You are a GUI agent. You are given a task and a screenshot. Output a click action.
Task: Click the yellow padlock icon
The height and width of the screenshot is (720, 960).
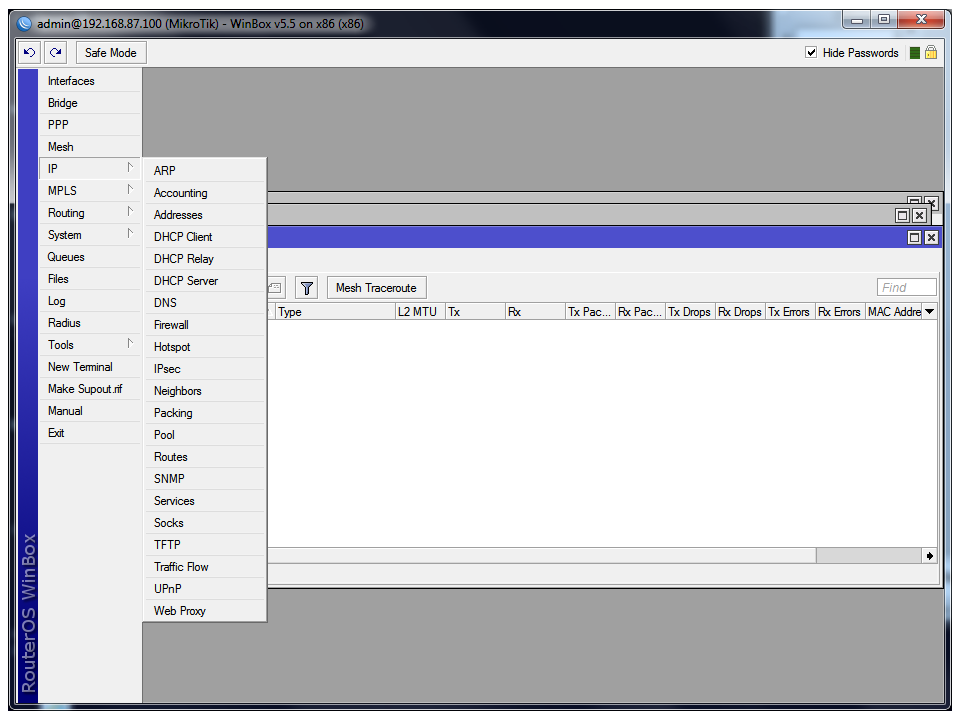(931, 53)
